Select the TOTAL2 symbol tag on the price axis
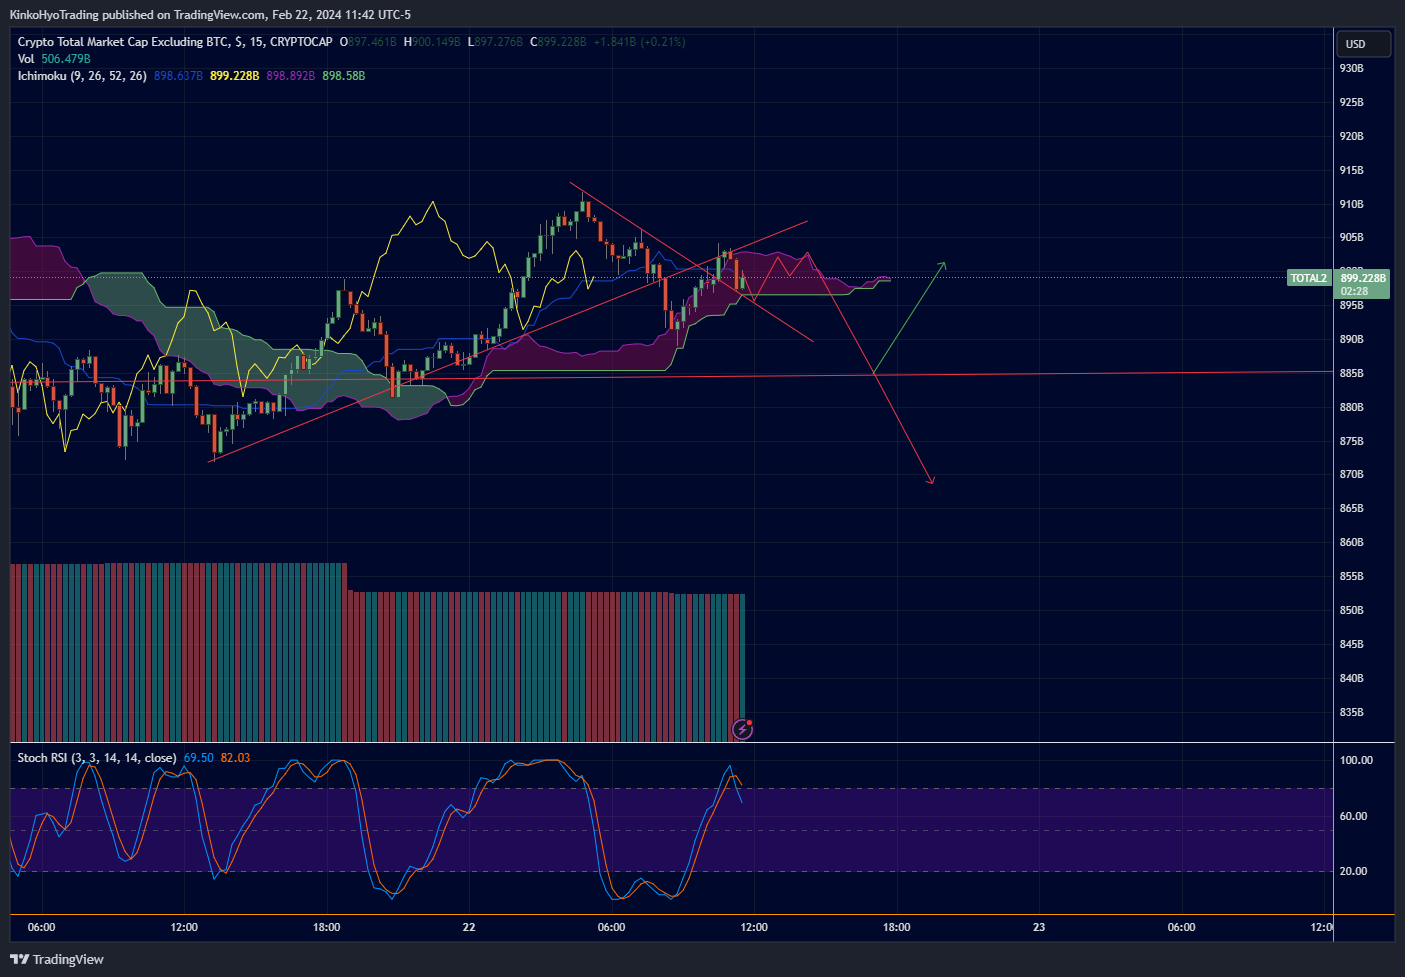This screenshot has width=1405, height=977. click(1309, 278)
